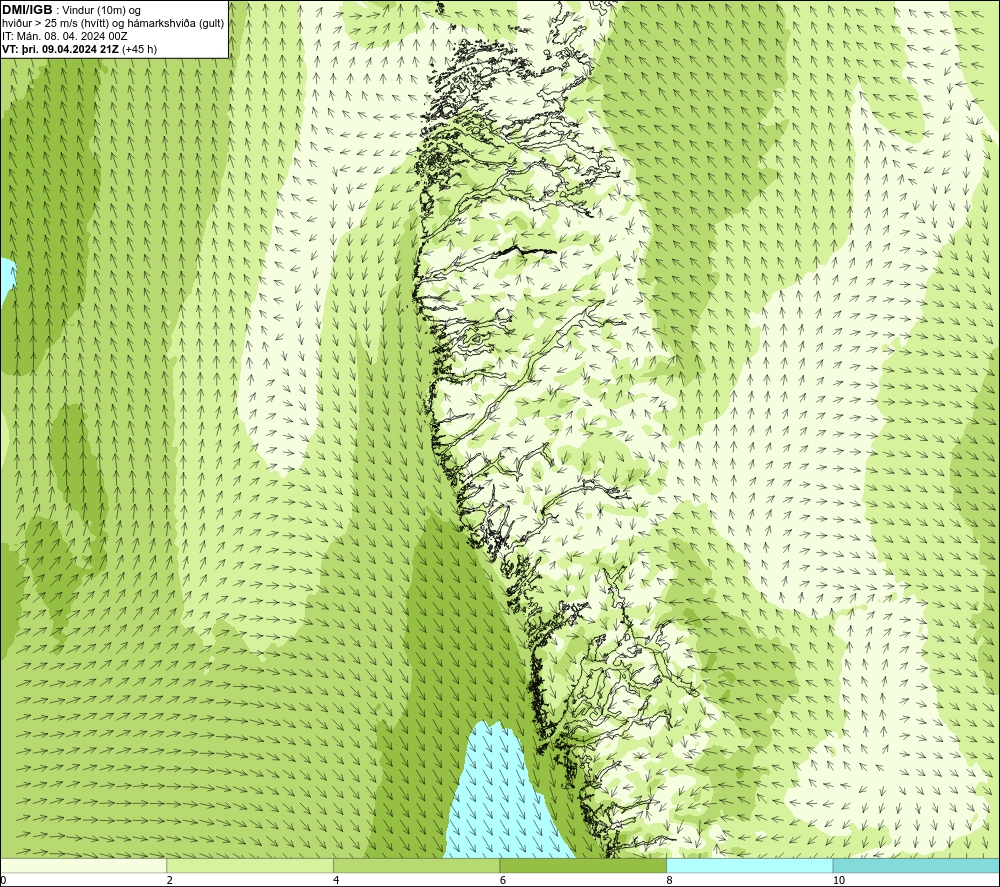Click the 'IT: Mán. 08. 04. 2024 00Z' line
Image resolution: width=1000 pixels, height=887 pixels.
(x=64, y=36)
